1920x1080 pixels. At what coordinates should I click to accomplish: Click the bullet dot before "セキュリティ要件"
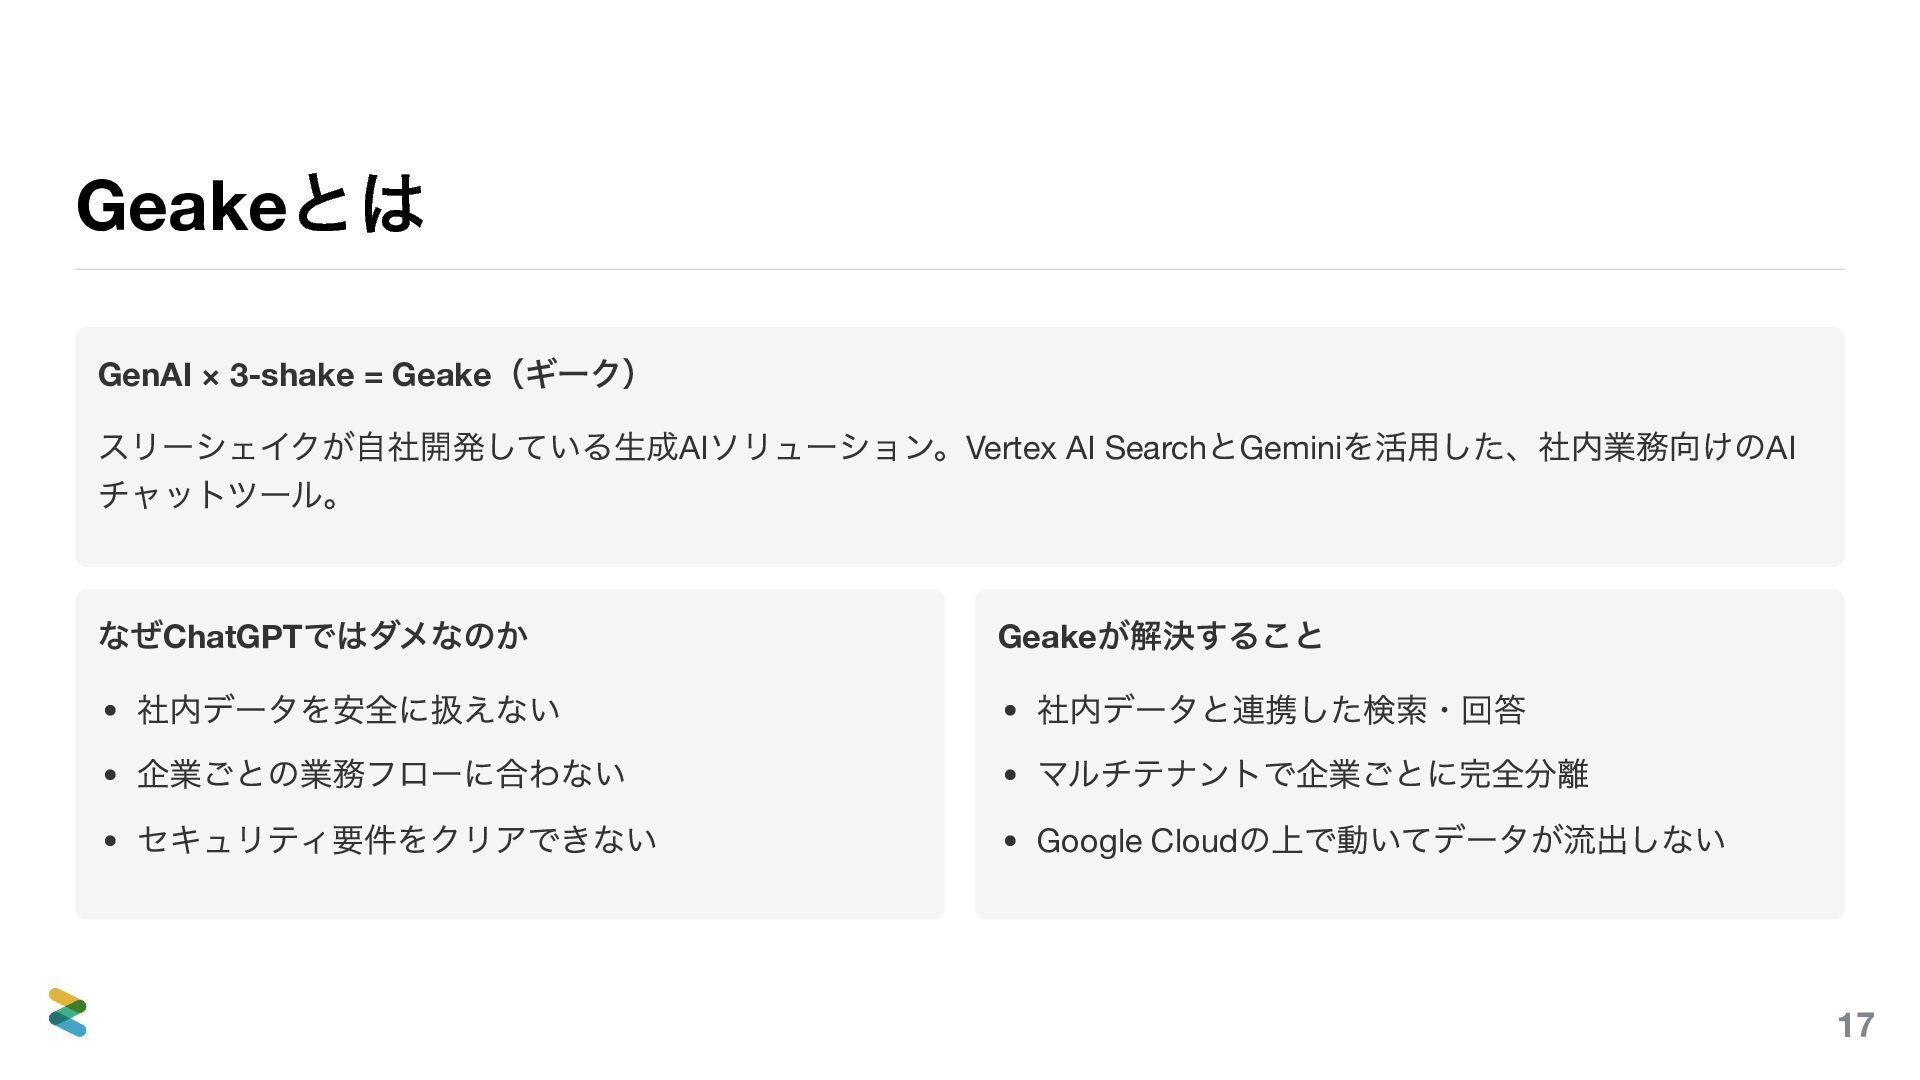(x=110, y=841)
